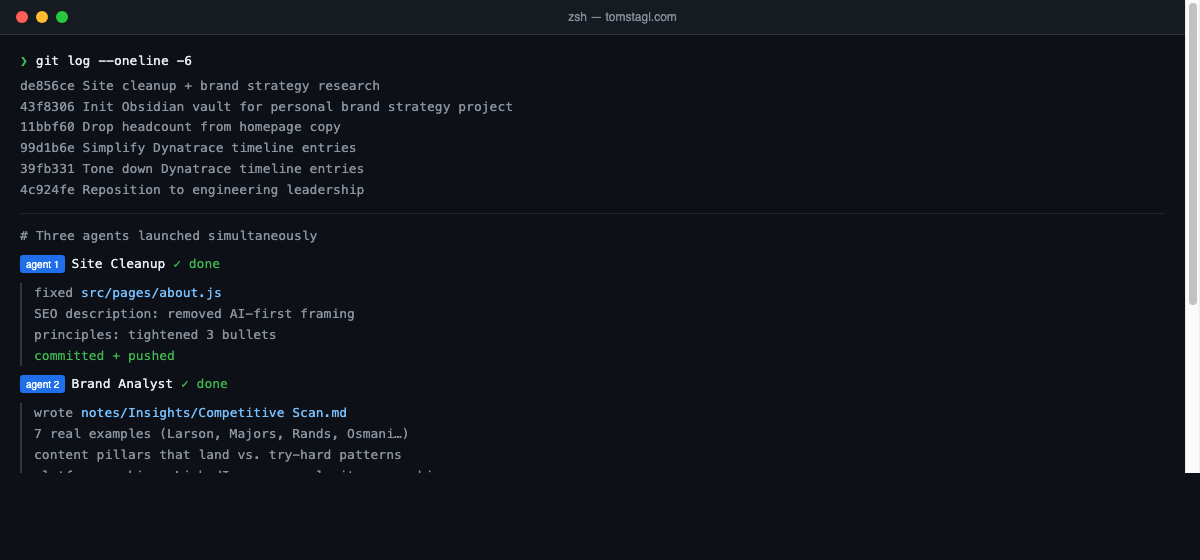Click the 'Brand Analyst' agent title

point(122,384)
